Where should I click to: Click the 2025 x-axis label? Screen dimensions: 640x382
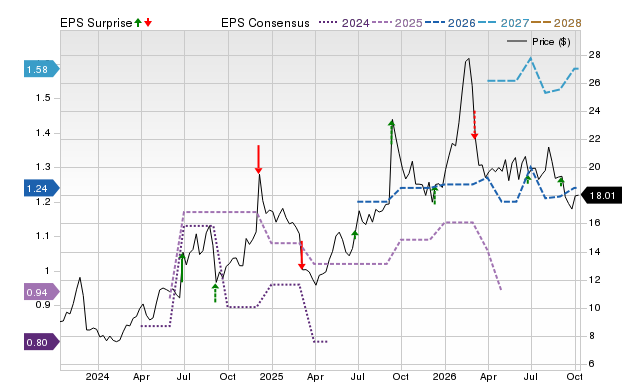271,376
